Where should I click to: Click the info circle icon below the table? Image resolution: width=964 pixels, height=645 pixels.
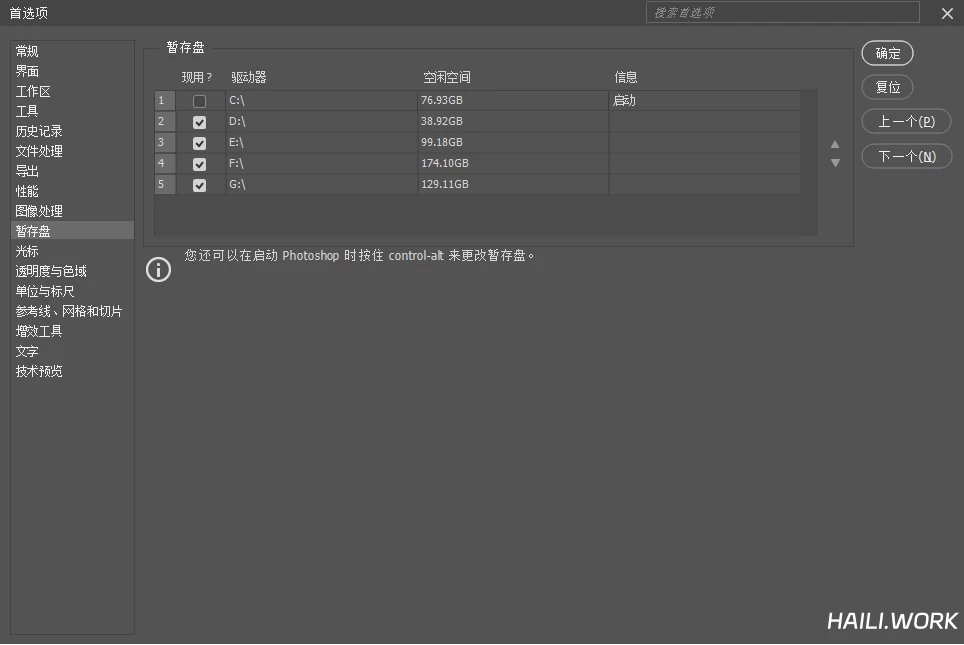point(158,269)
